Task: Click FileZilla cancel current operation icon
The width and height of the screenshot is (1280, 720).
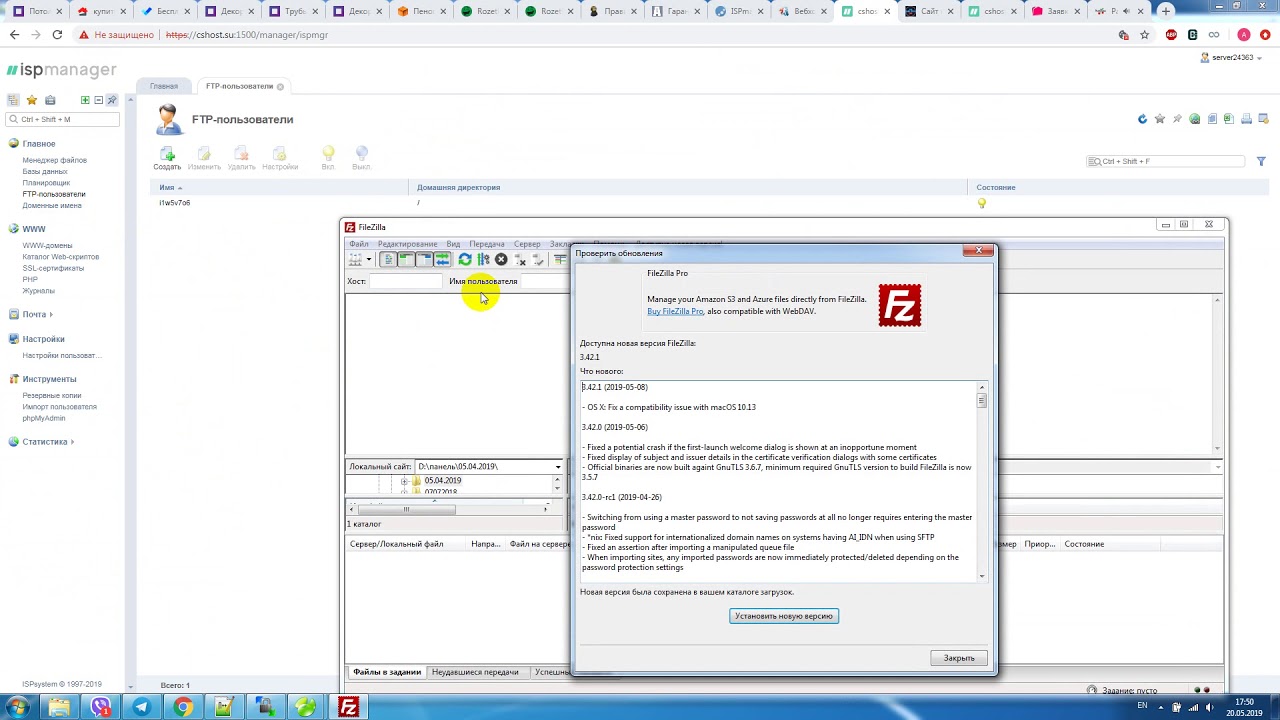Action: click(501, 259)
